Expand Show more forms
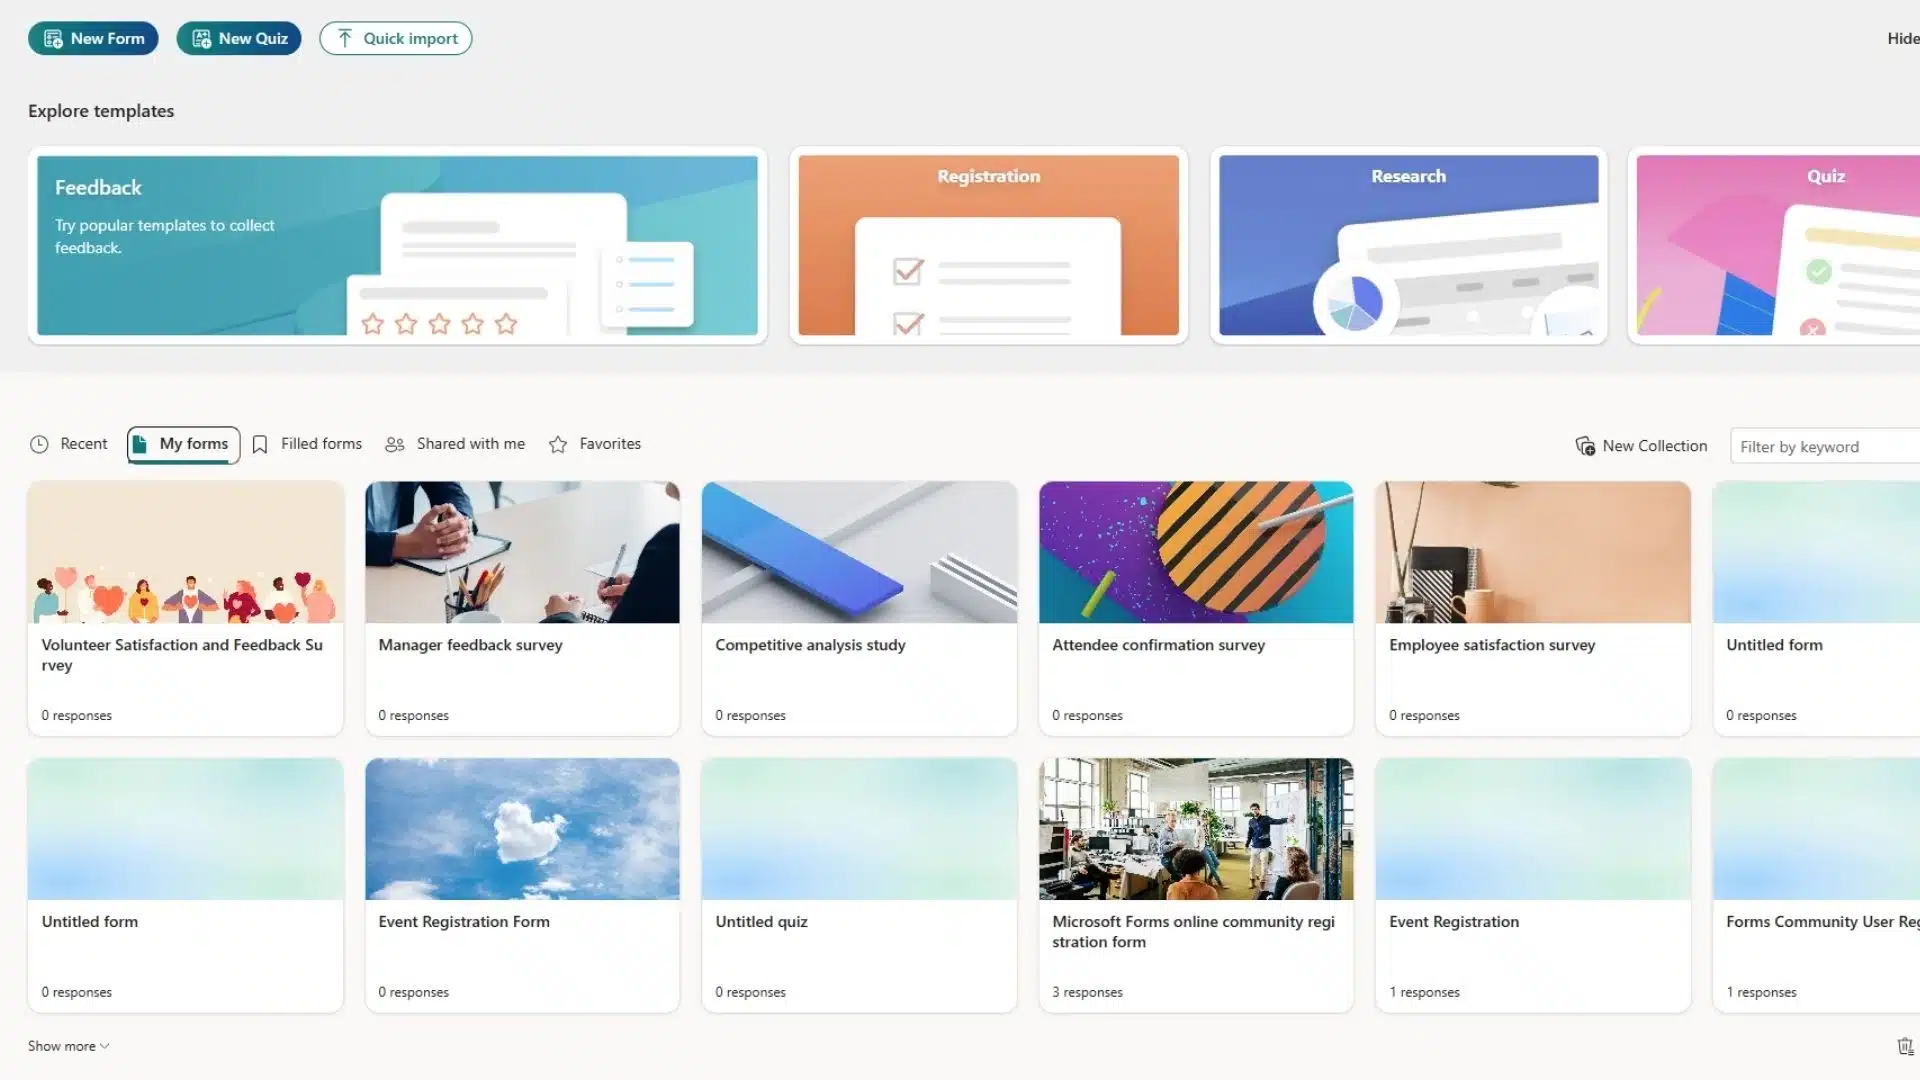This screenshot has width=1920, height=1080. [68, 1046]
